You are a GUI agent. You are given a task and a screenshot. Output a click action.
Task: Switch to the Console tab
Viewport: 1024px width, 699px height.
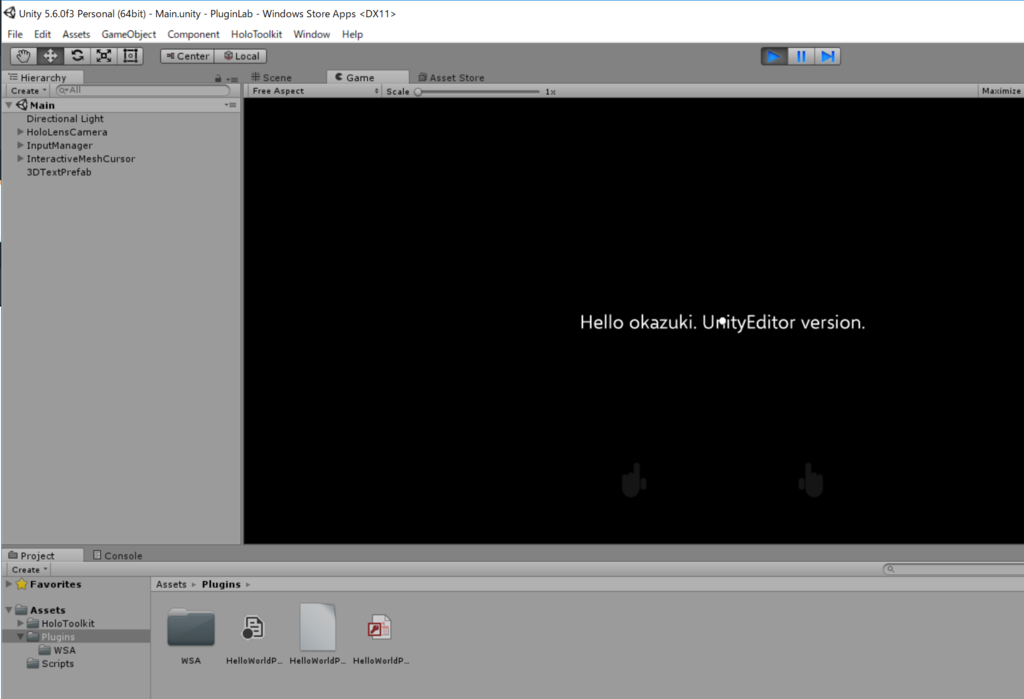(x=118, y=555)
